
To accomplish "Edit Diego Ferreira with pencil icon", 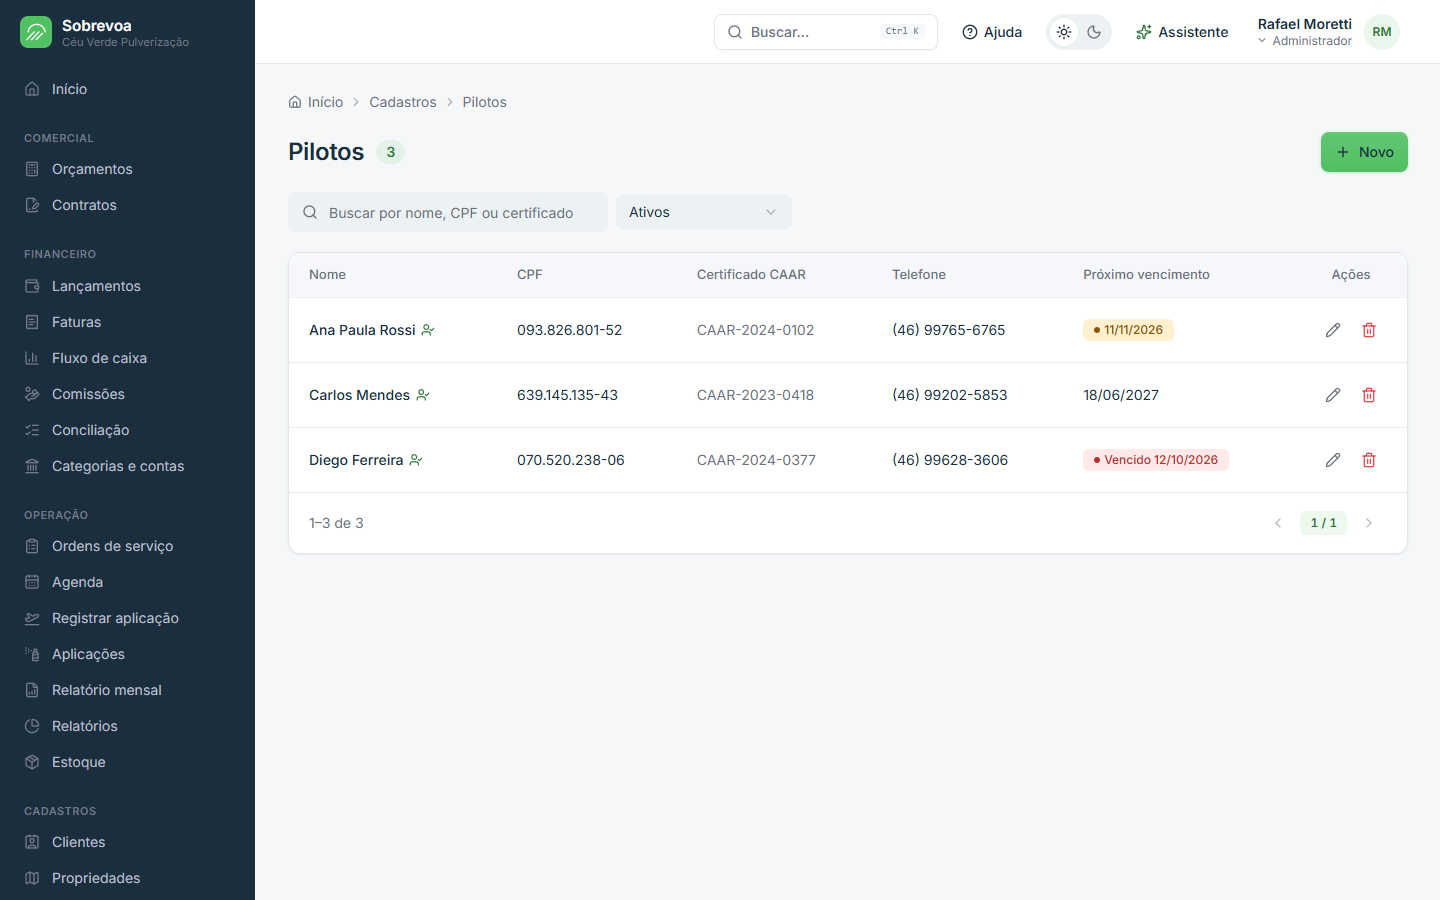I will pyautogui.click(x=1333, y=460).
